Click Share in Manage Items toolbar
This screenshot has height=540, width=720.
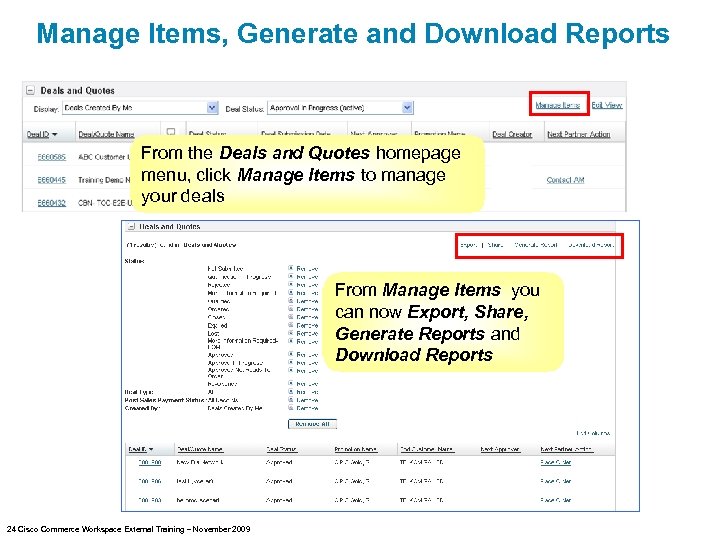495,245
